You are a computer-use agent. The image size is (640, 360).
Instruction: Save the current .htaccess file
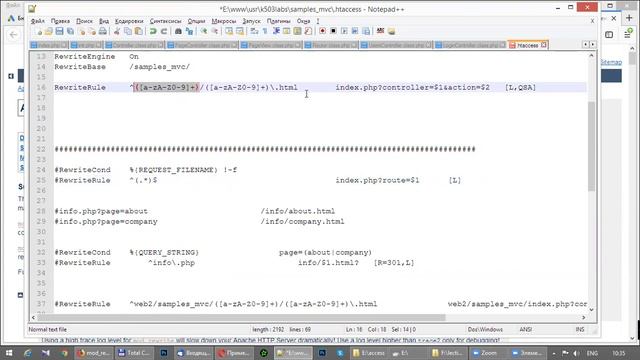(x=60, y=31)
